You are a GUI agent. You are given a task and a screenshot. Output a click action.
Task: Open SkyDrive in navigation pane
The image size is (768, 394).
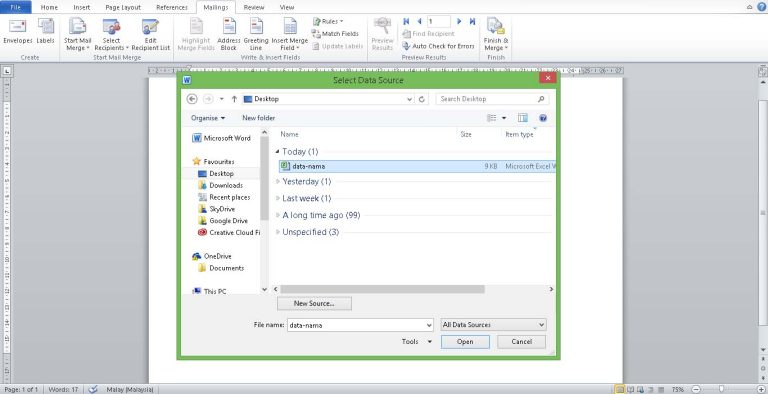click(216, 209)
